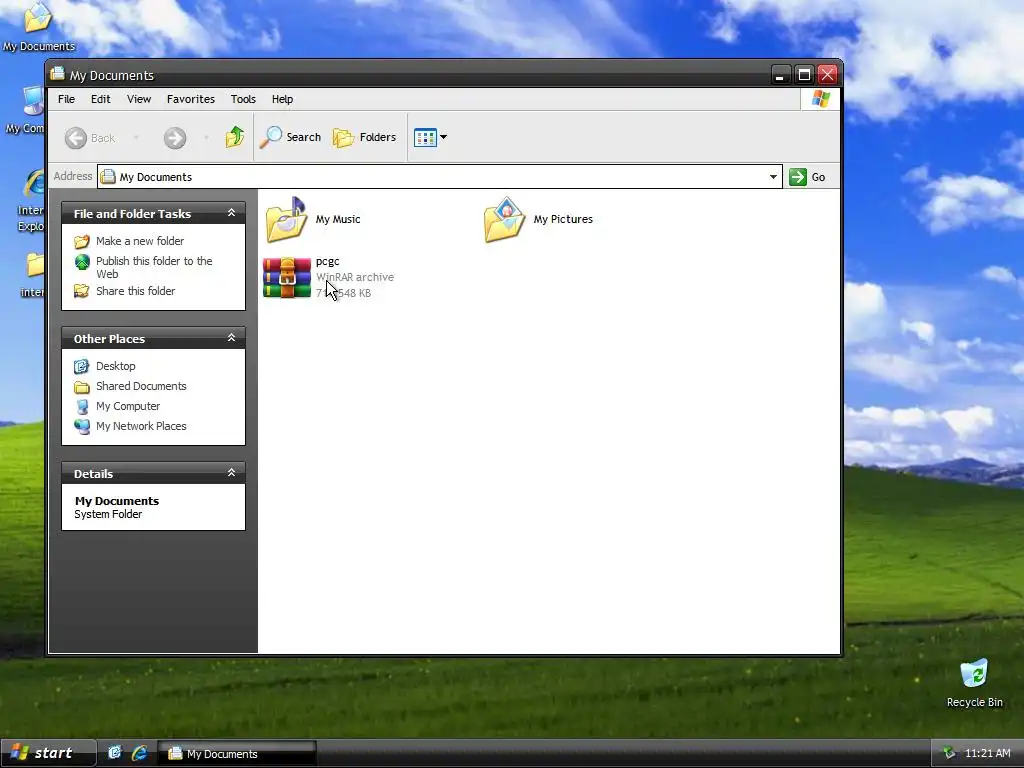Launch Internet Explorer from Quick Launch

(x=139, y=753)
